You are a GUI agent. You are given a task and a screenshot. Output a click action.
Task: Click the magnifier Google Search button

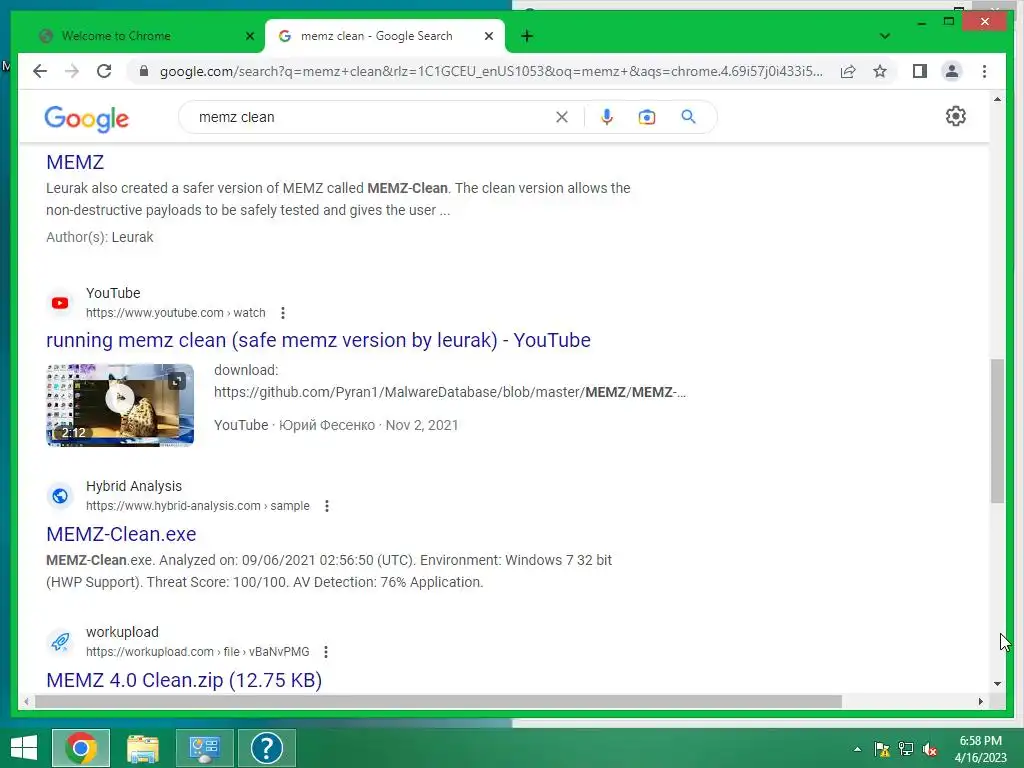[688, 117]
